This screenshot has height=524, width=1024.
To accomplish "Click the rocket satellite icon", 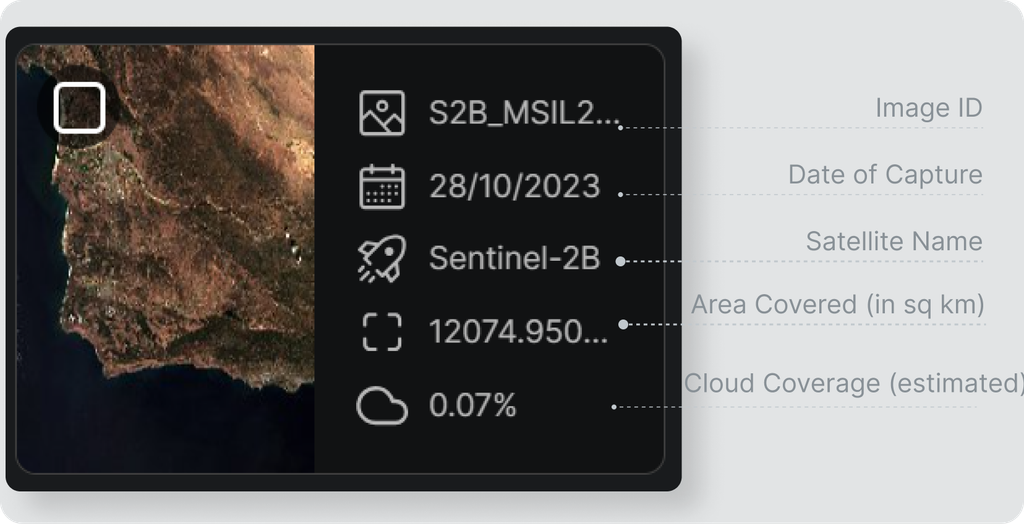I will 382,259.
